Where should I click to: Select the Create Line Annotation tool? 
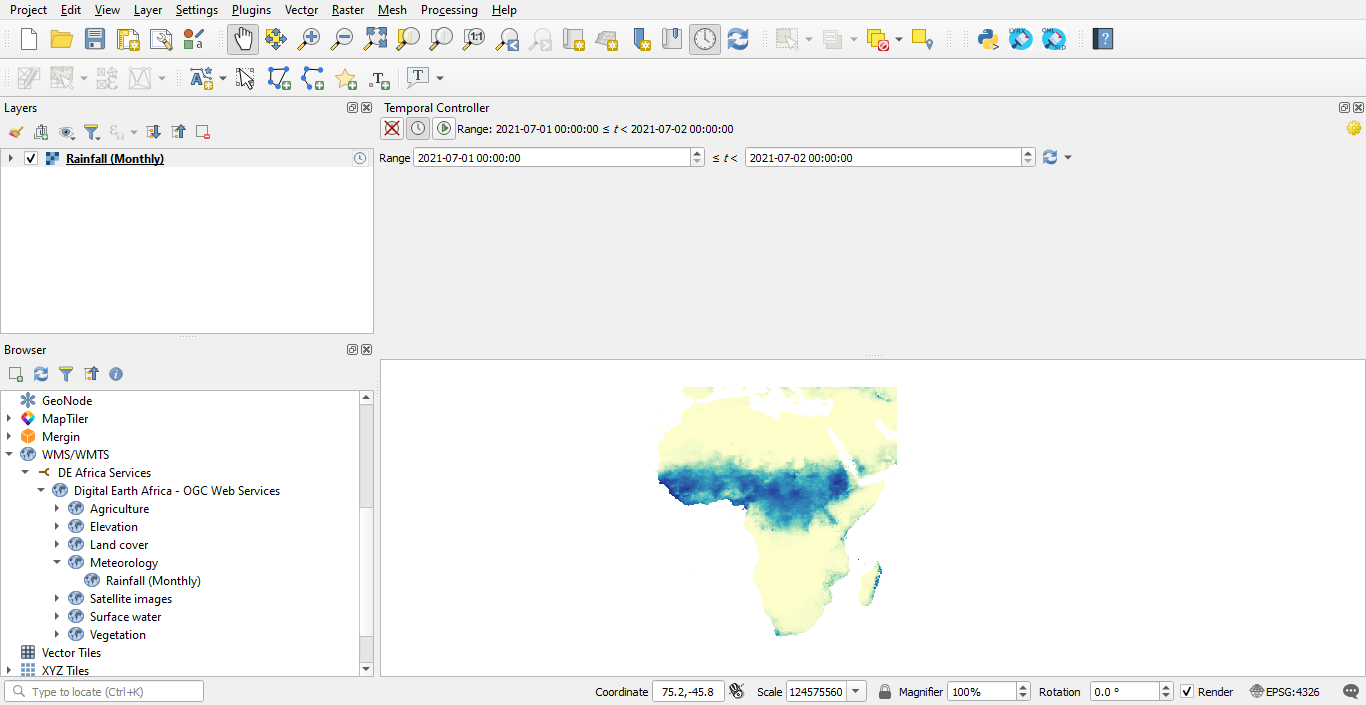click(312, 78)
